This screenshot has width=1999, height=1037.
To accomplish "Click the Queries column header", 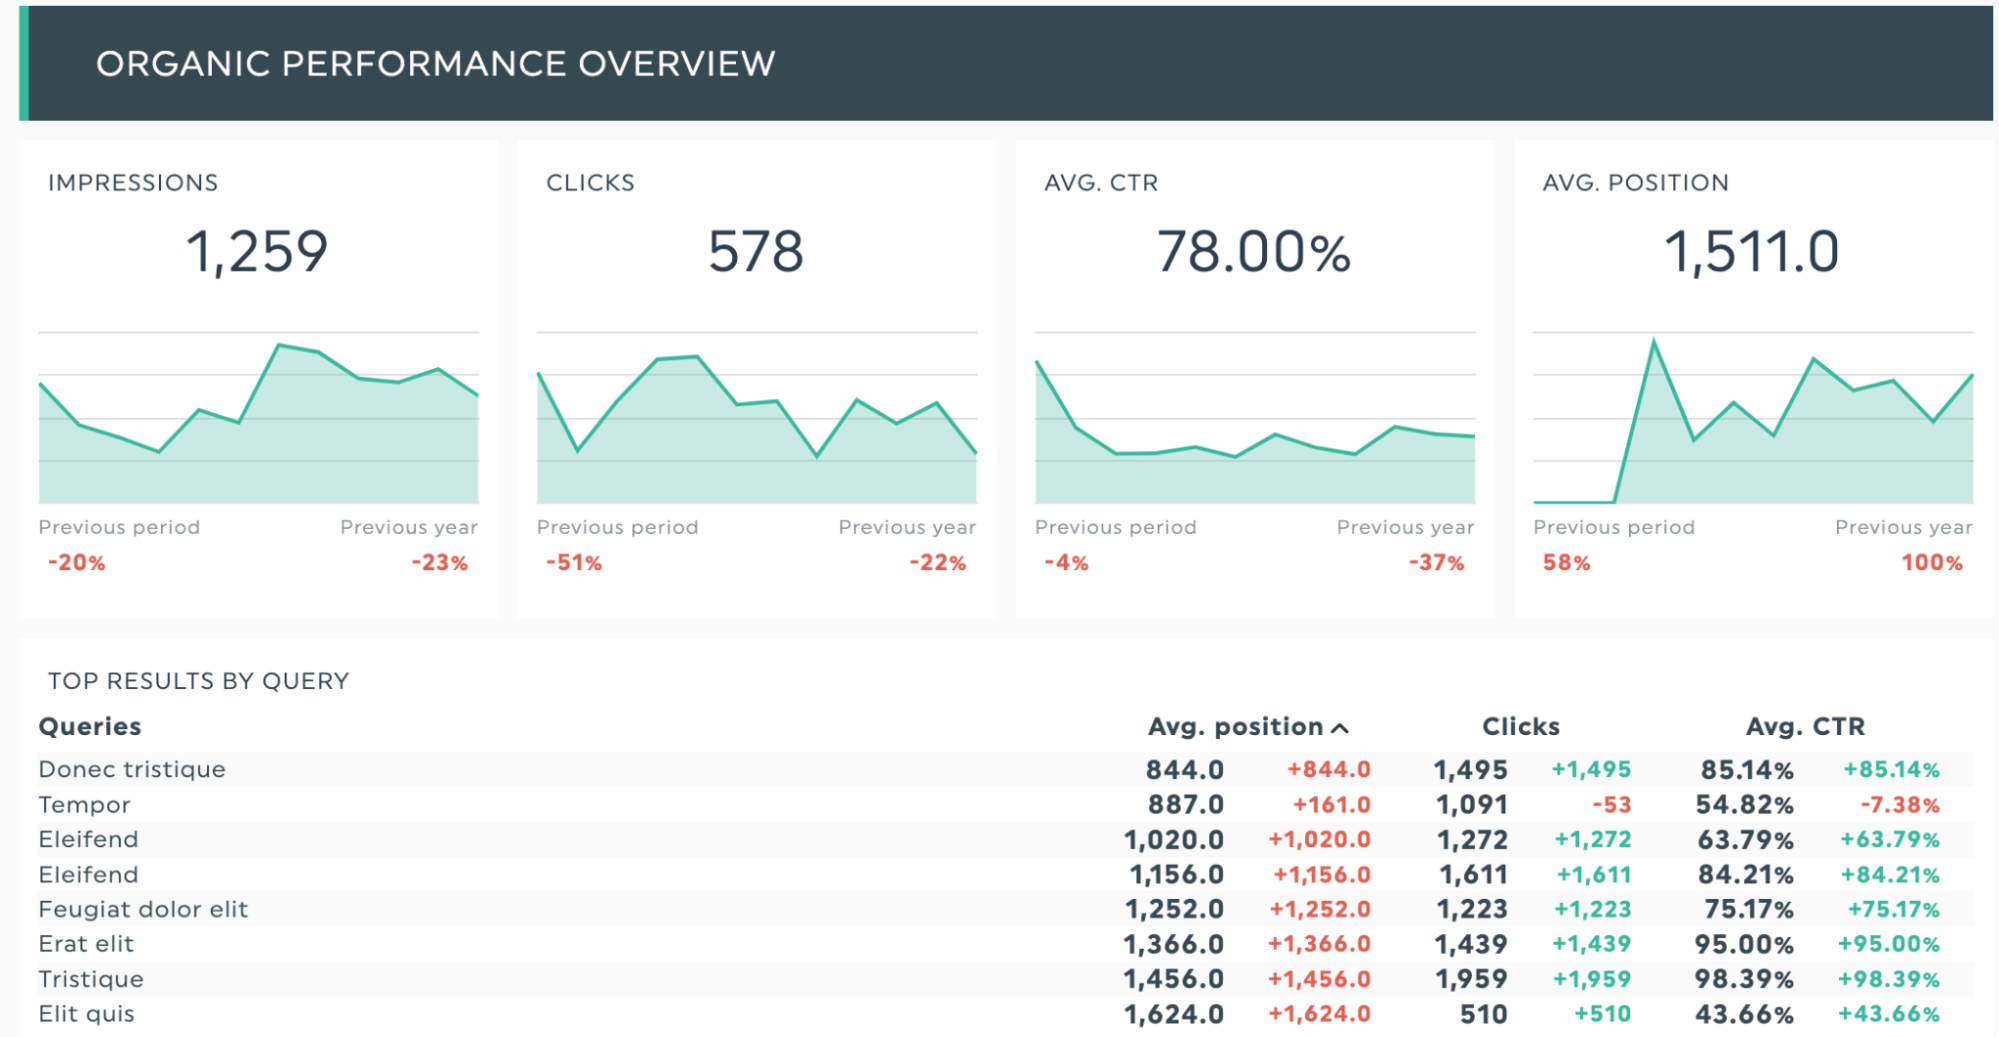I will coord(90,727).
